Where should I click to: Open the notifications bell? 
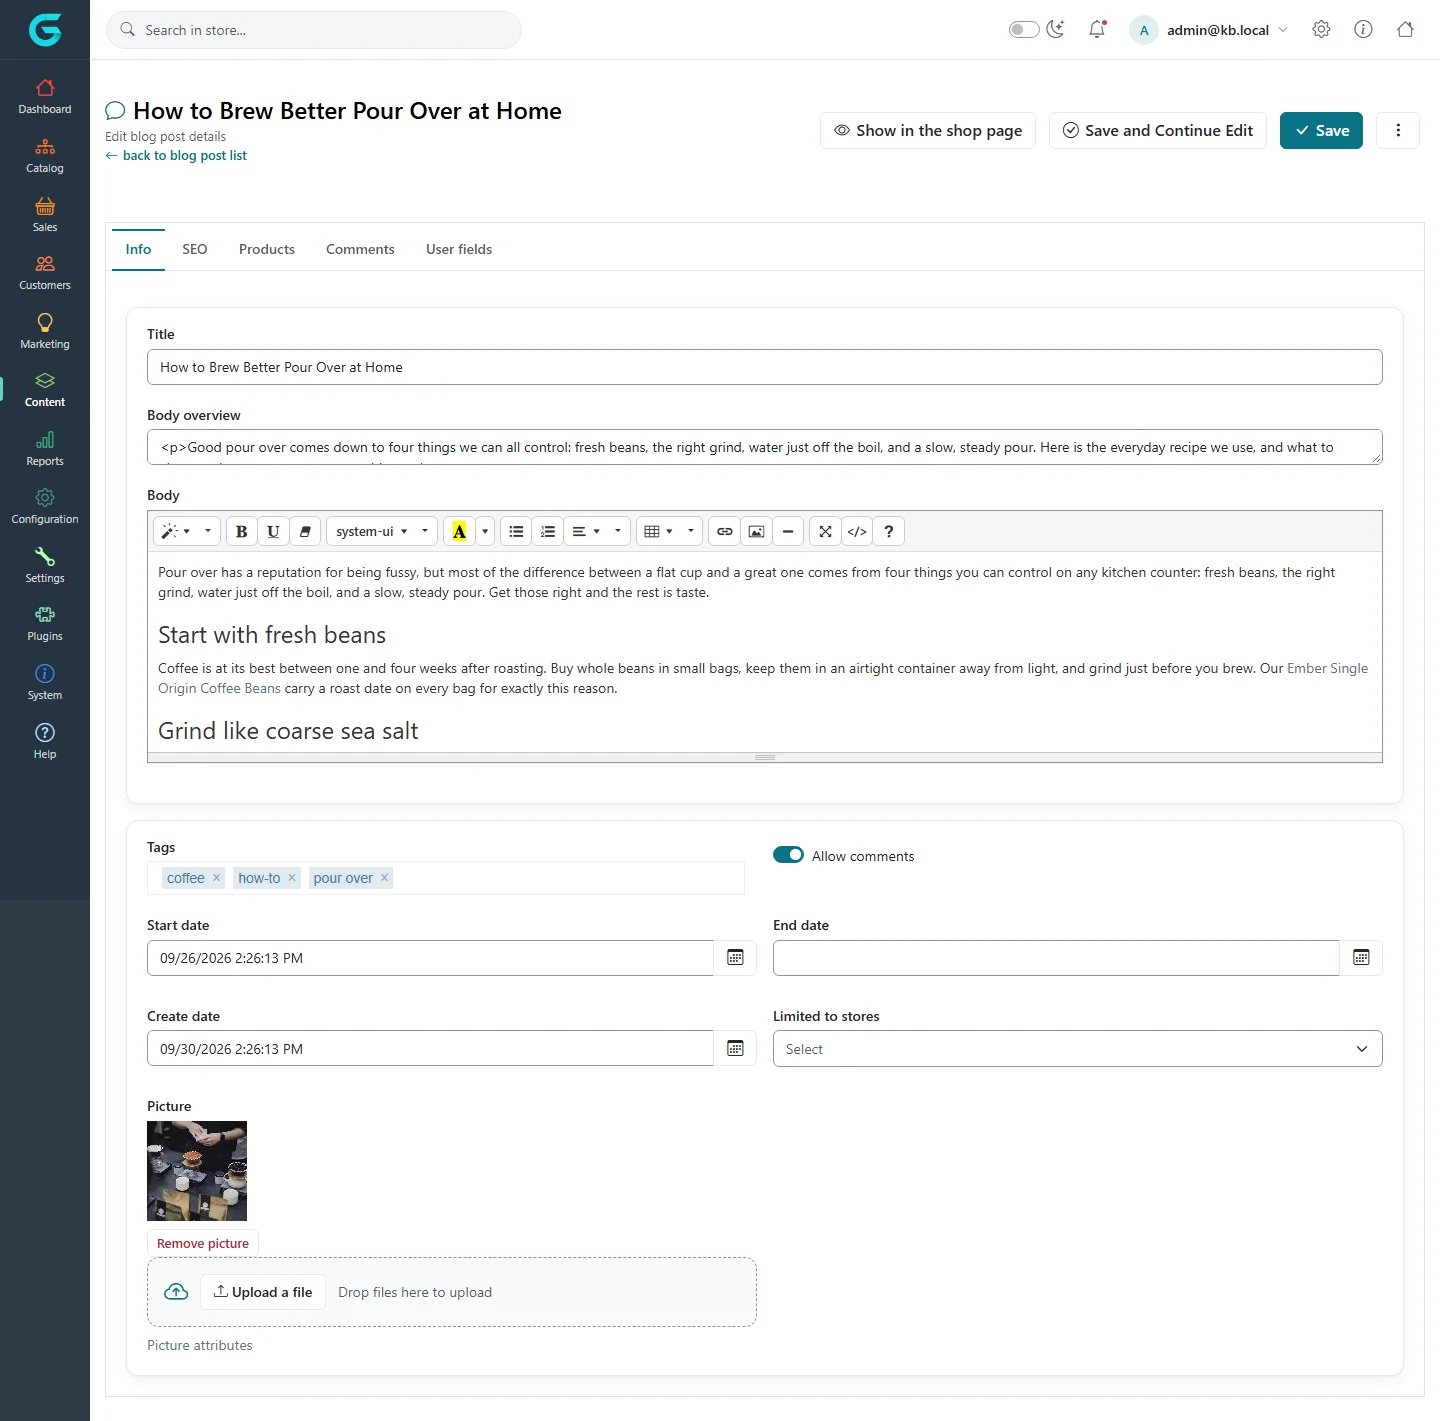[x=1097, y=30]
